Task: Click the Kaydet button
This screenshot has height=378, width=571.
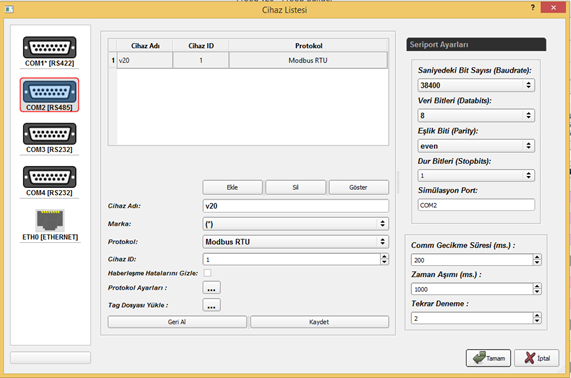Action: point(319,322)
